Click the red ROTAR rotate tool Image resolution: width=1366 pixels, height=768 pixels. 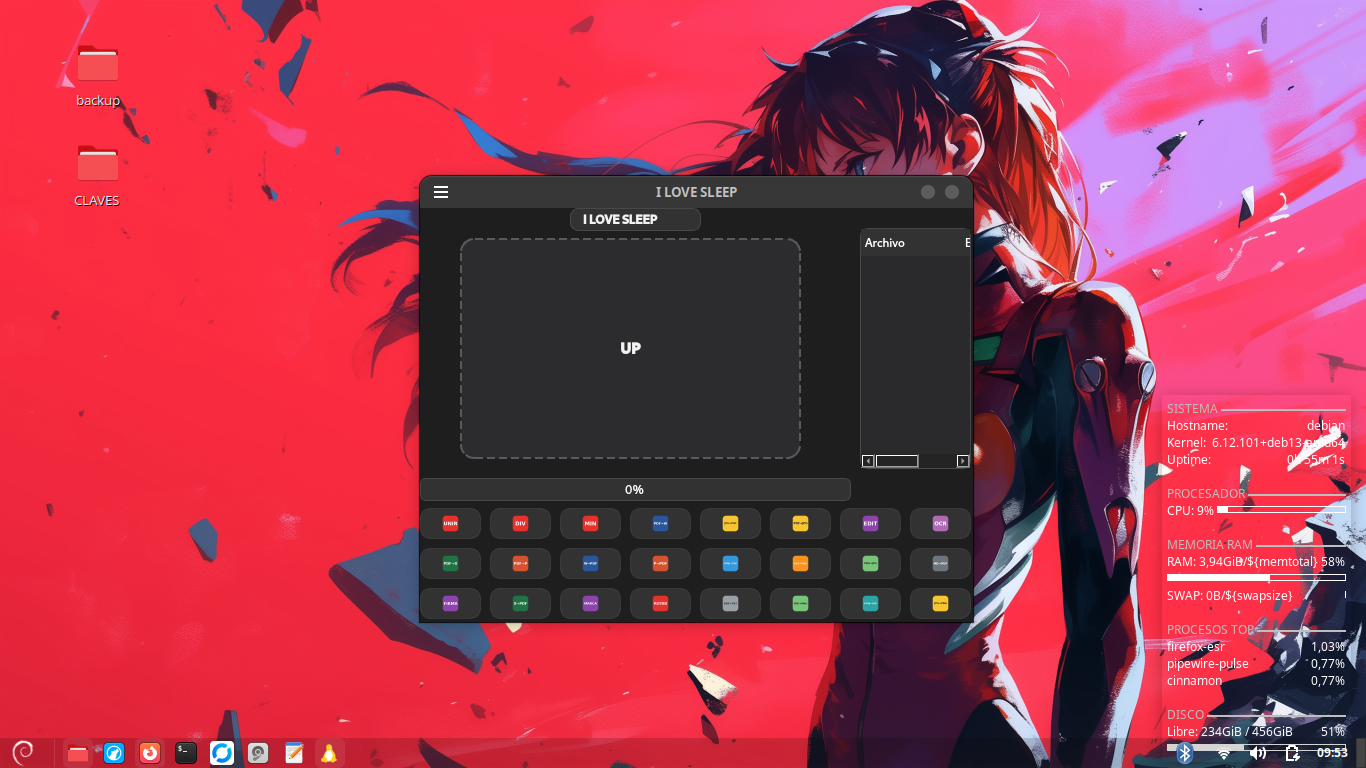660,603
